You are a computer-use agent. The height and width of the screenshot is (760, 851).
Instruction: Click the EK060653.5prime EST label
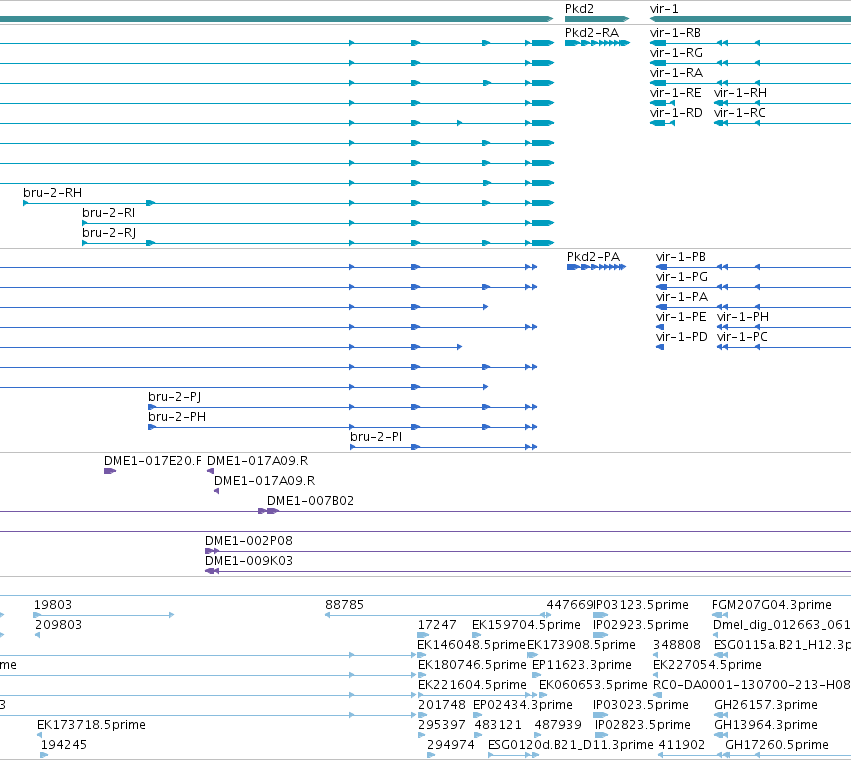[593, 686]
